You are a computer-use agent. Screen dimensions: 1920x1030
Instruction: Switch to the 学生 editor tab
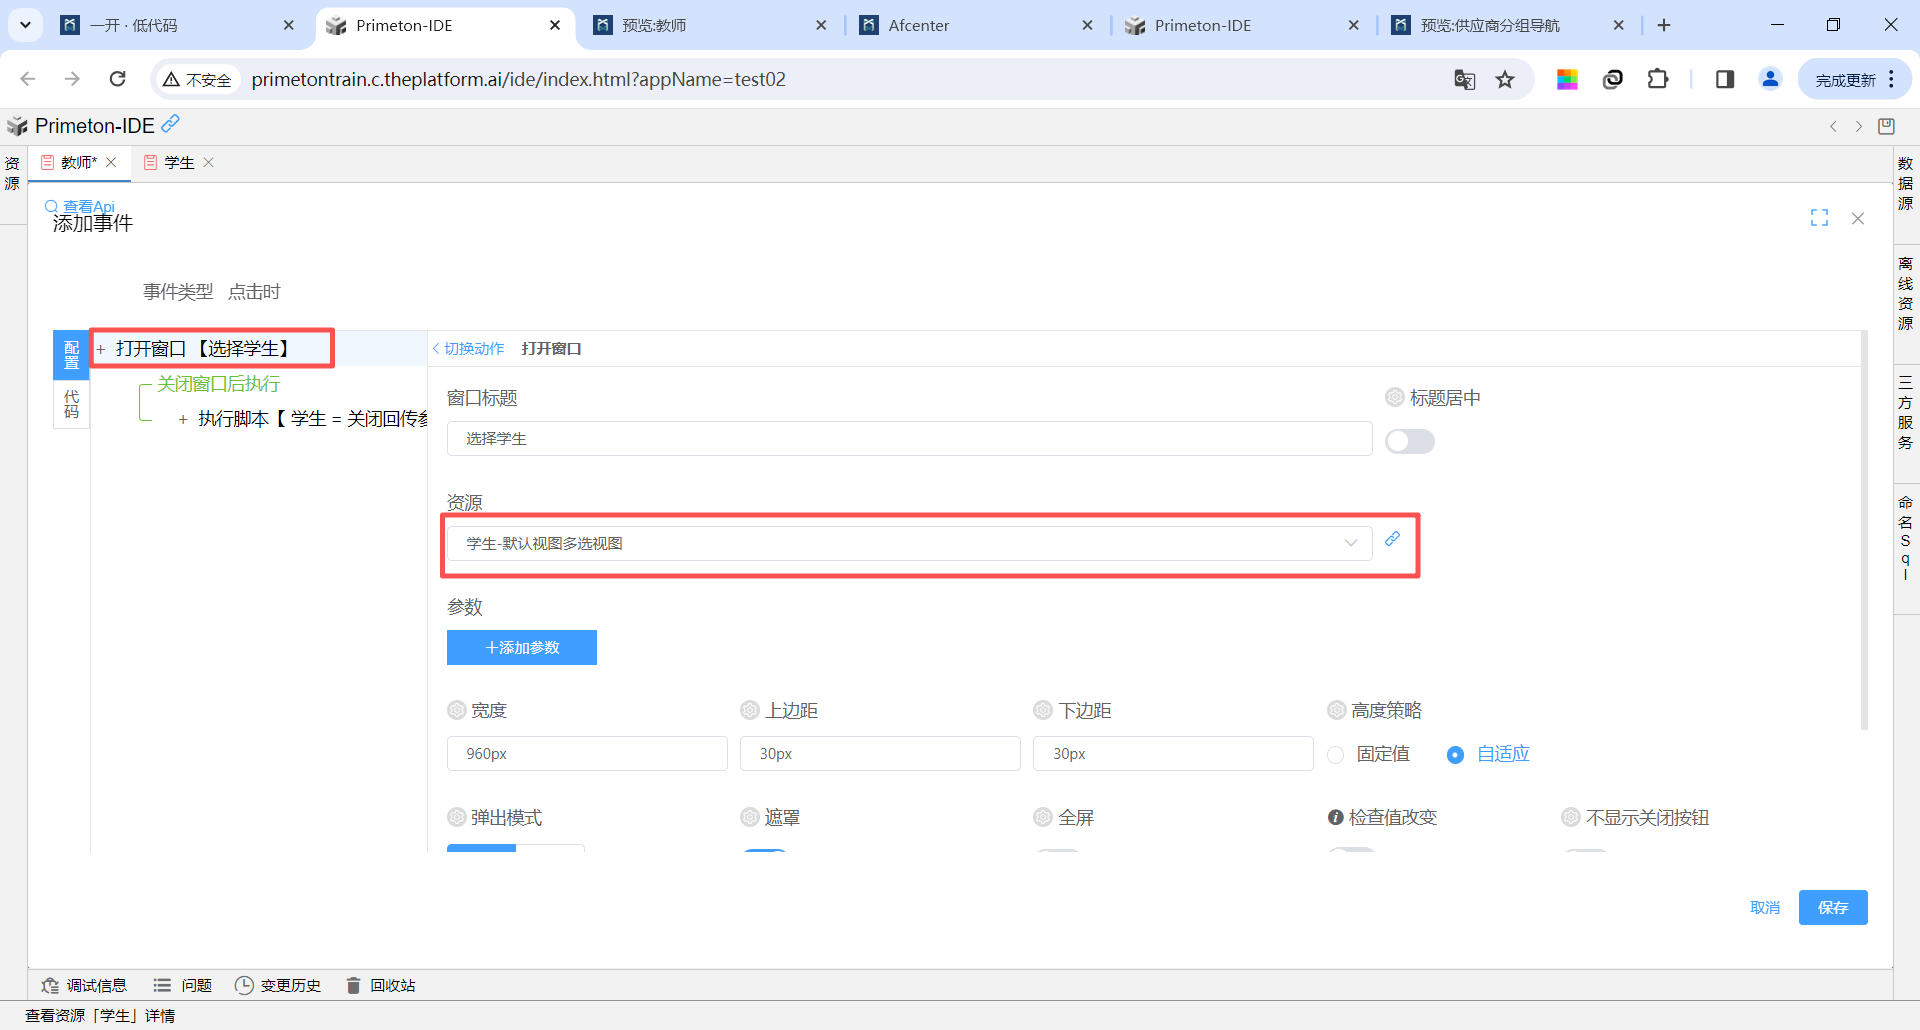tap(179, 163)
